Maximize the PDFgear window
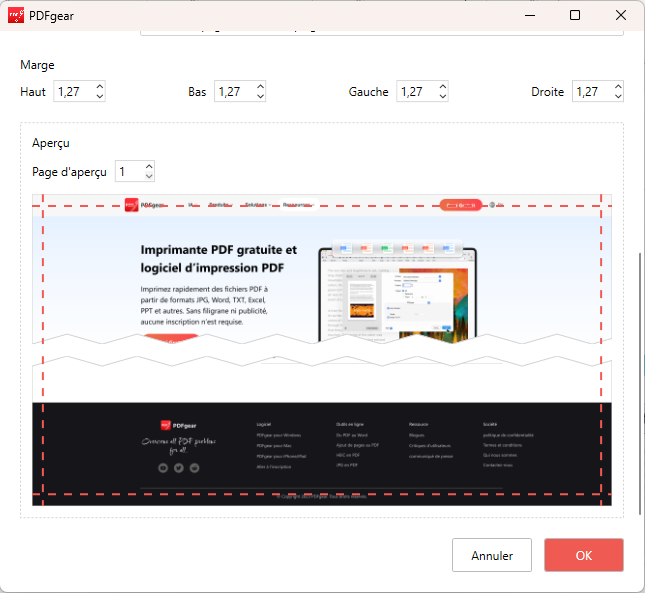 click(x=575, y=16)
